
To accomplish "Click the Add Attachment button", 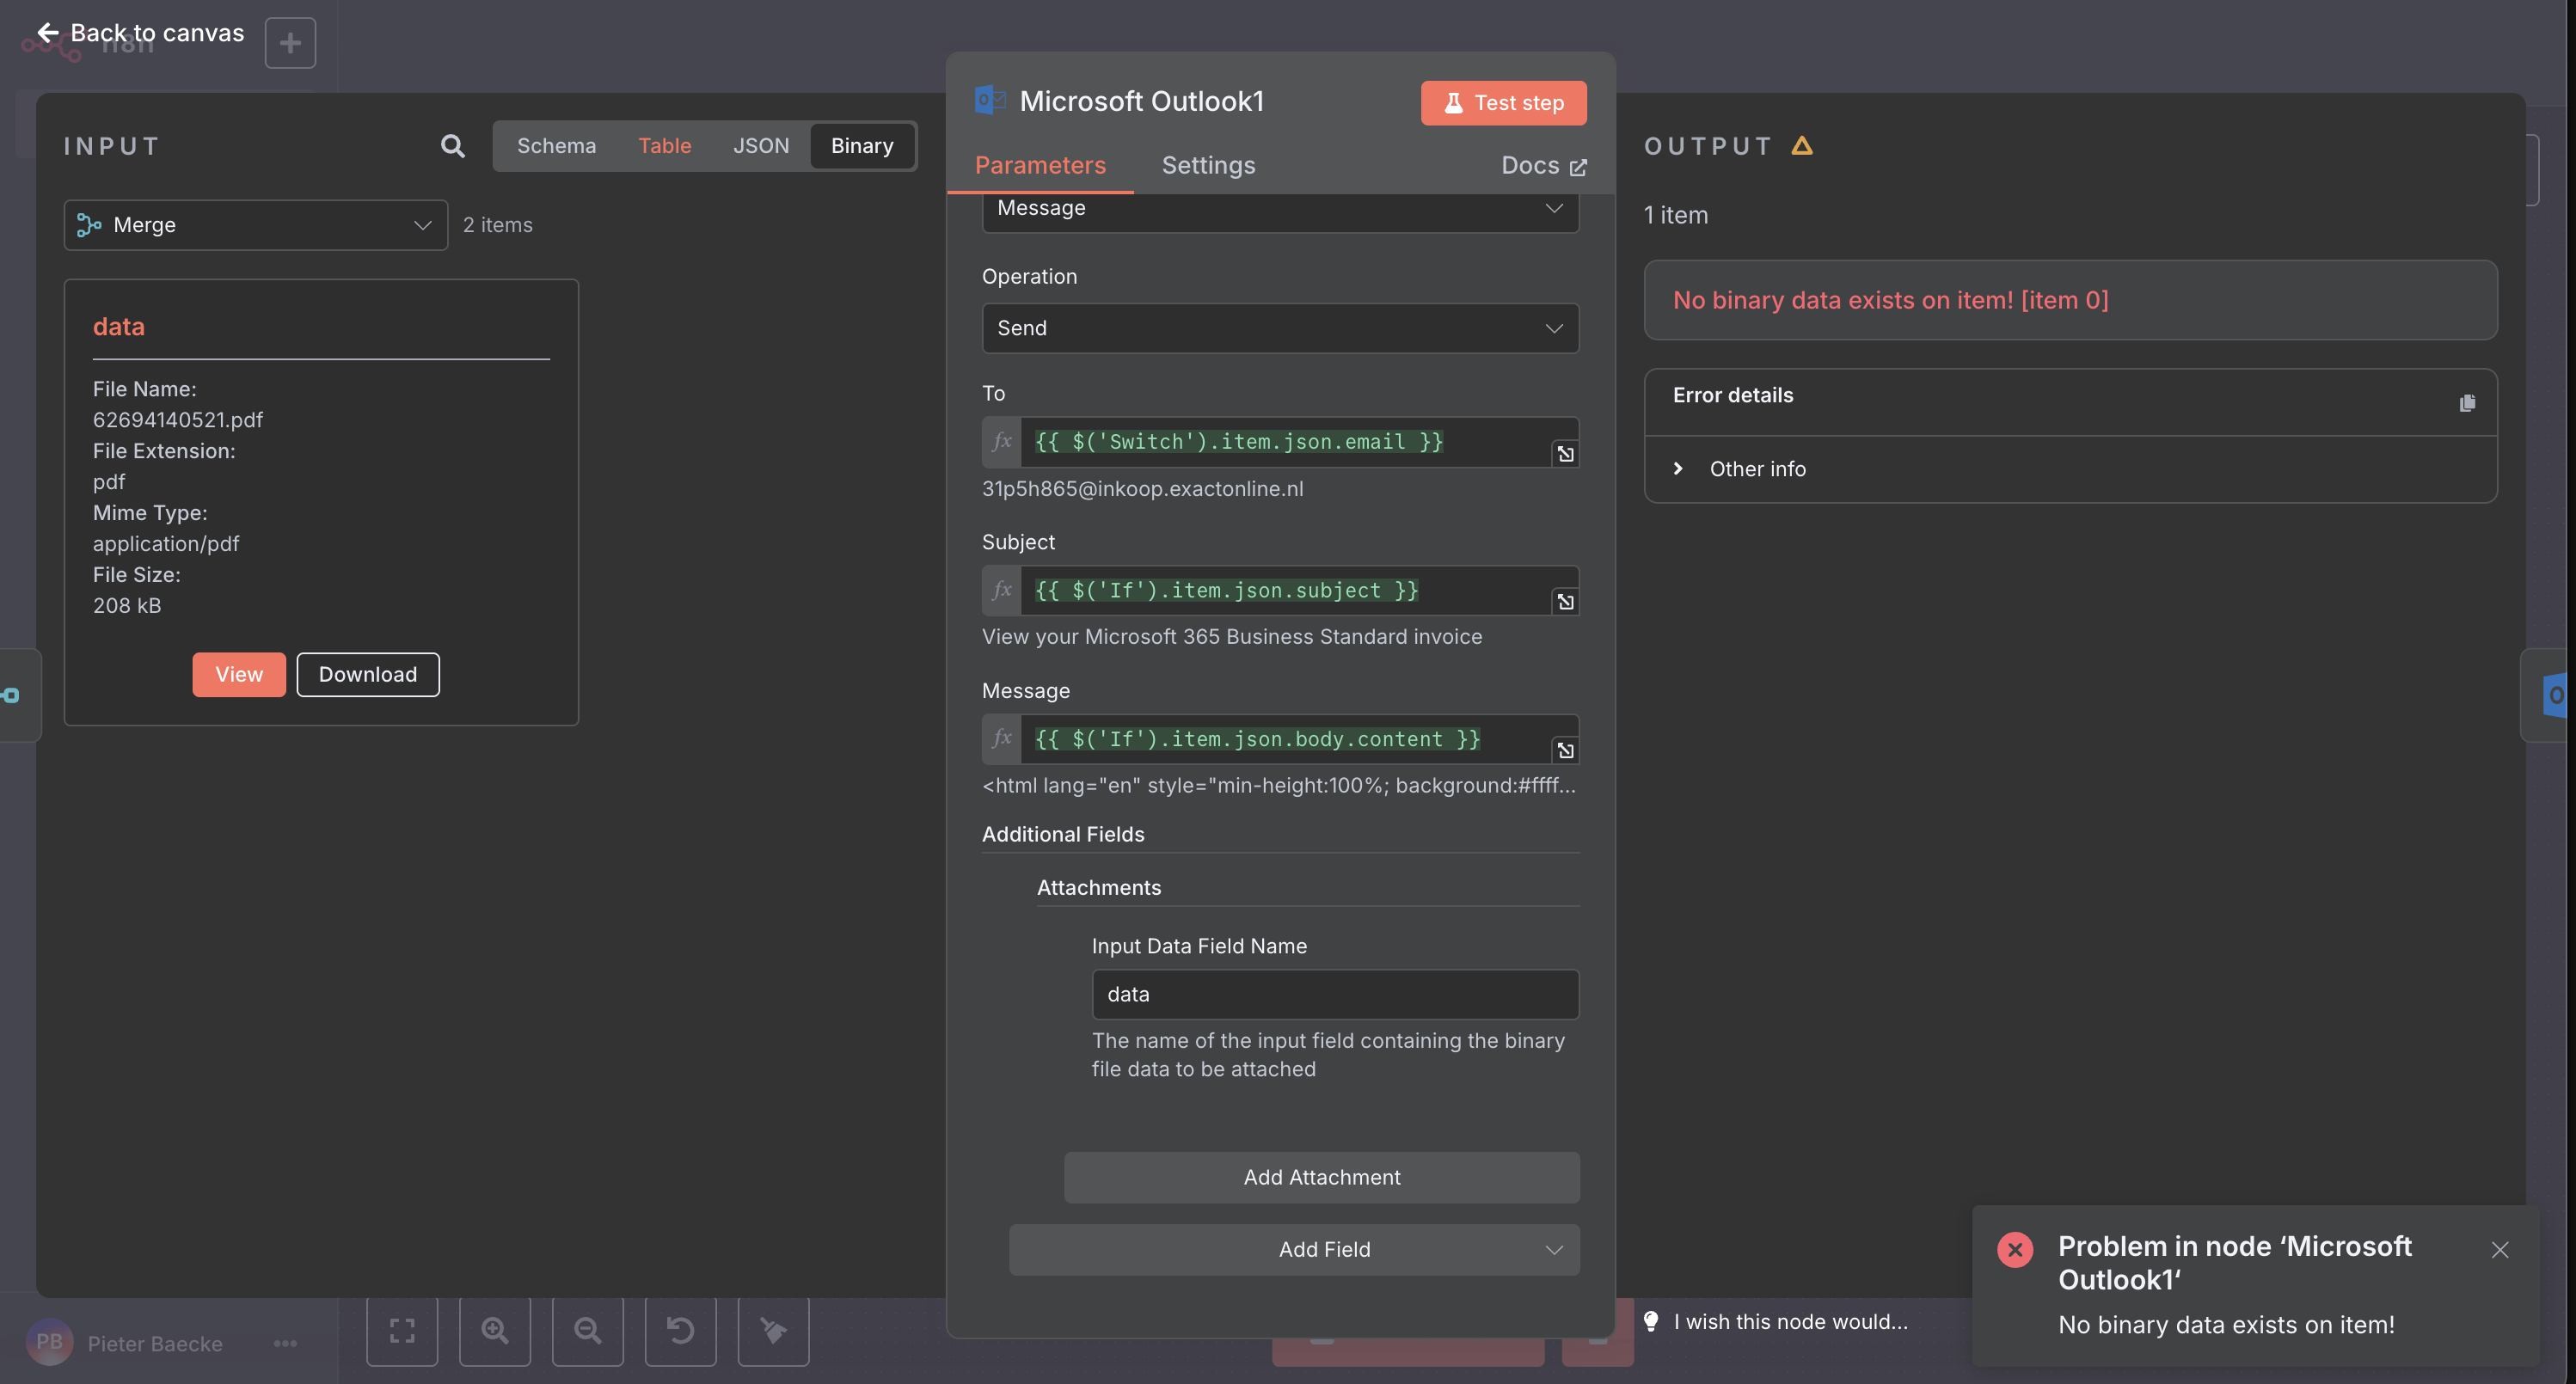I will [1322, 1178].
